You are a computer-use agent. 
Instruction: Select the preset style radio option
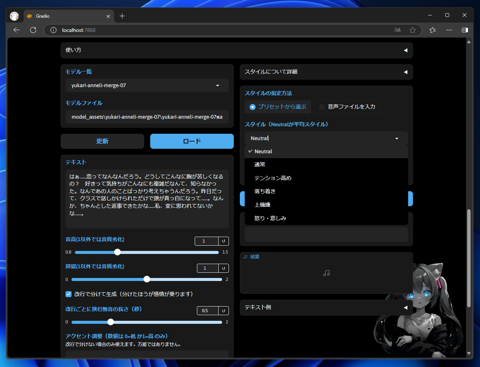pos(278,107)
